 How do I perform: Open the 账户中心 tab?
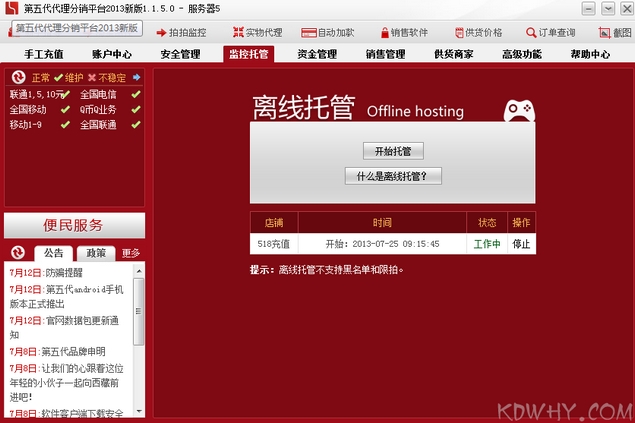point(112,54)
